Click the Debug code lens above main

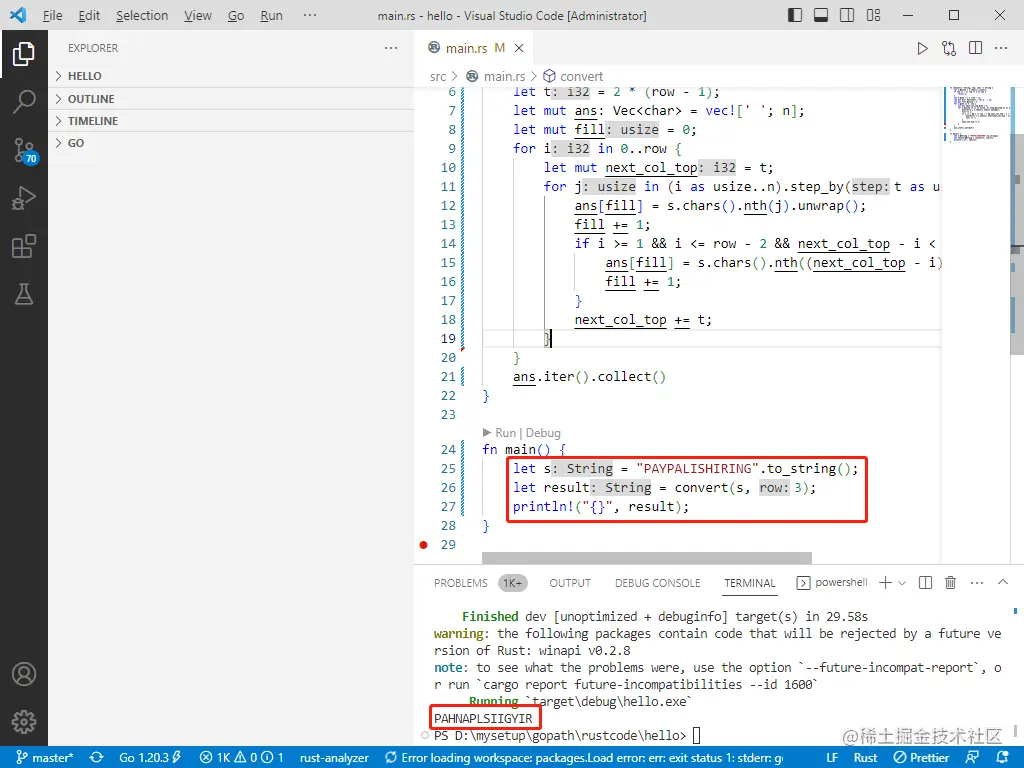pyautogui.click(x=543, y=433)
